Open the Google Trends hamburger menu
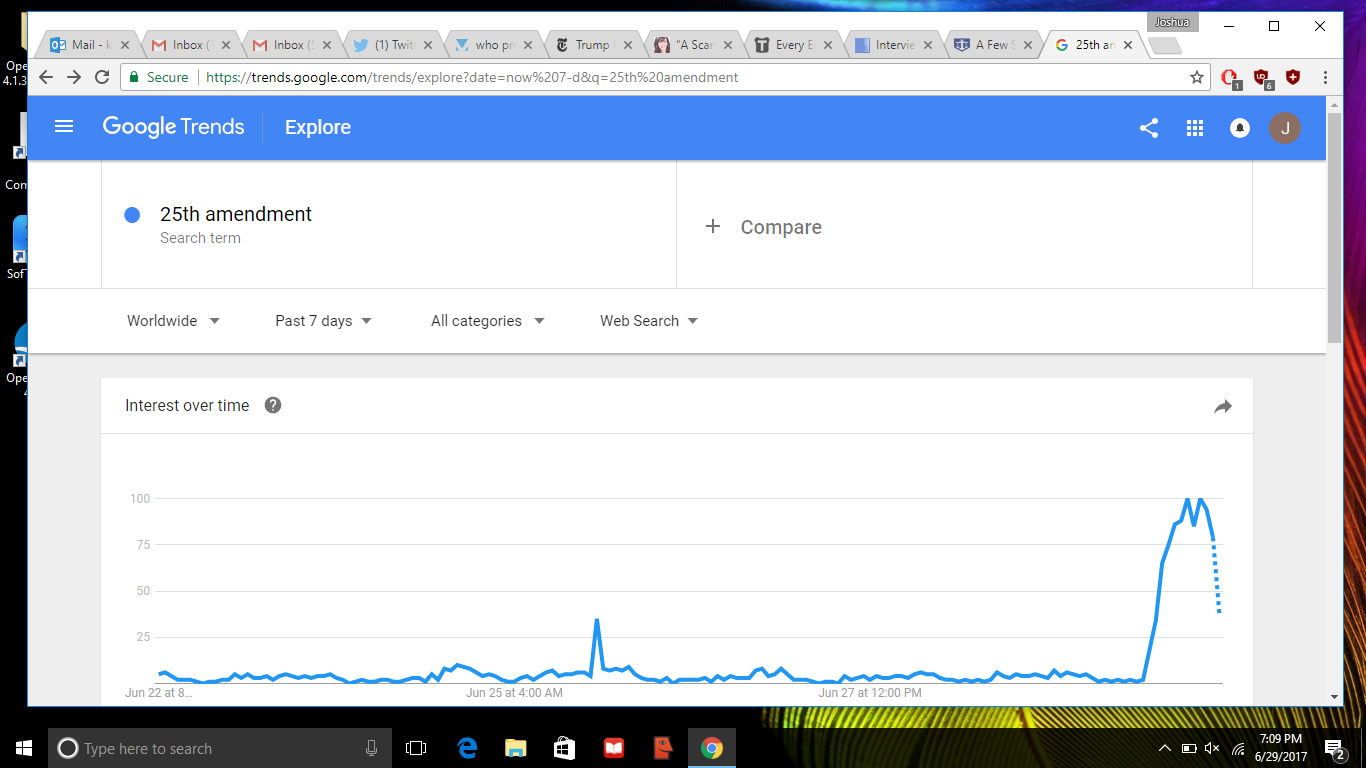1366x768 pixels. 64,127
